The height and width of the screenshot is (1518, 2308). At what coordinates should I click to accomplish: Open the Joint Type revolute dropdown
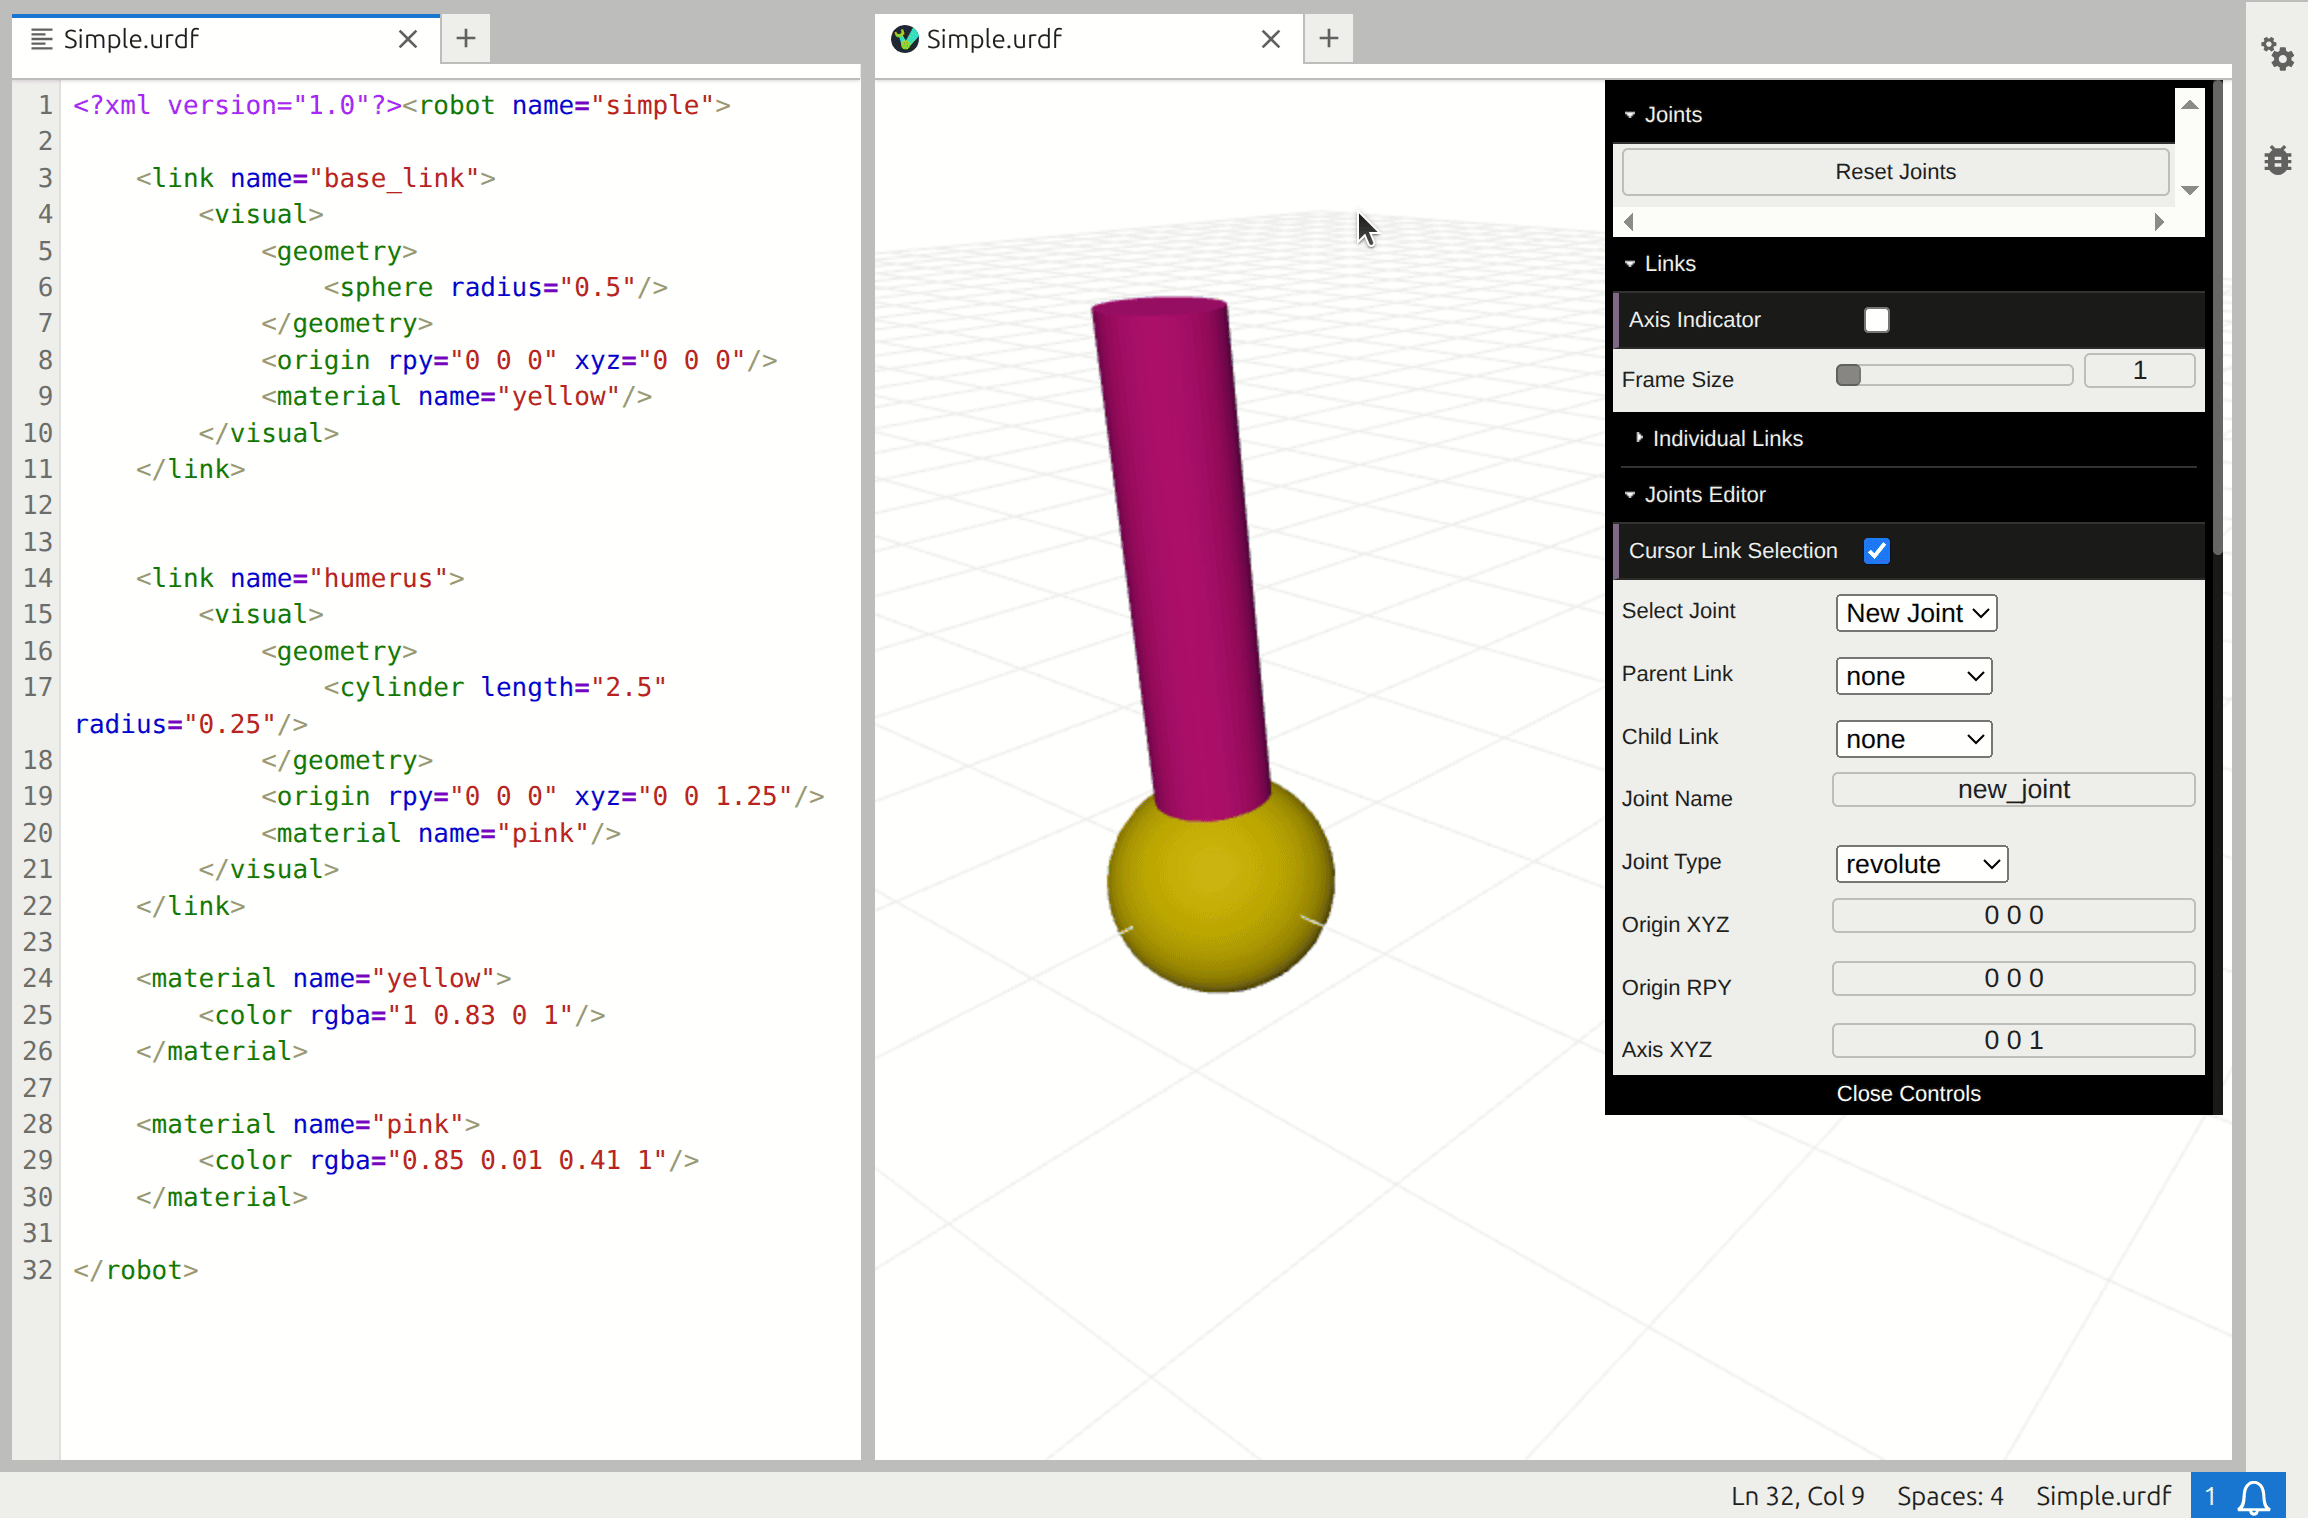[1922, 864]
